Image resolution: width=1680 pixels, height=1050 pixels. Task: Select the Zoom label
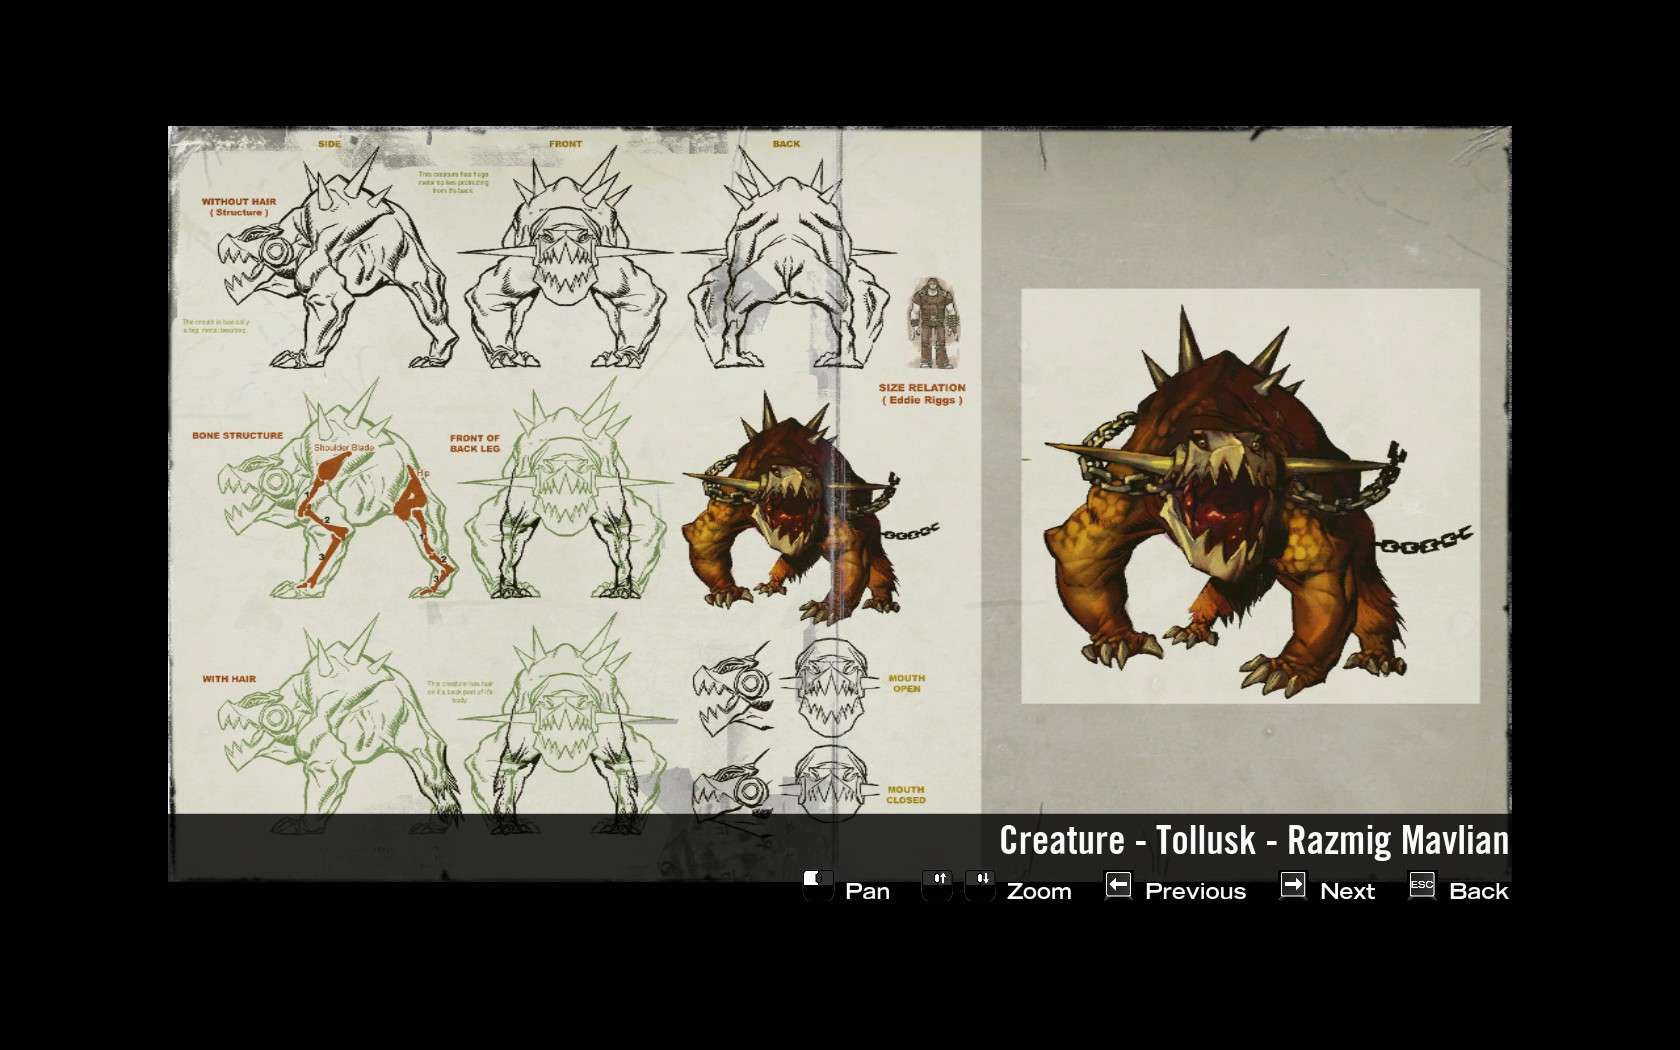pyautogui.click(x=1039, y=891)
